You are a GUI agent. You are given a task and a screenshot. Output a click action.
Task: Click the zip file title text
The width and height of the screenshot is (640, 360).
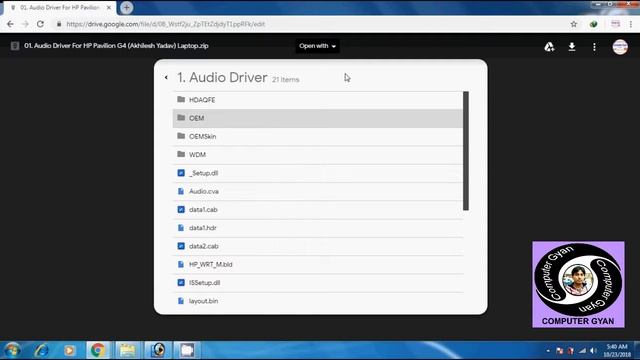pos(116,46)
